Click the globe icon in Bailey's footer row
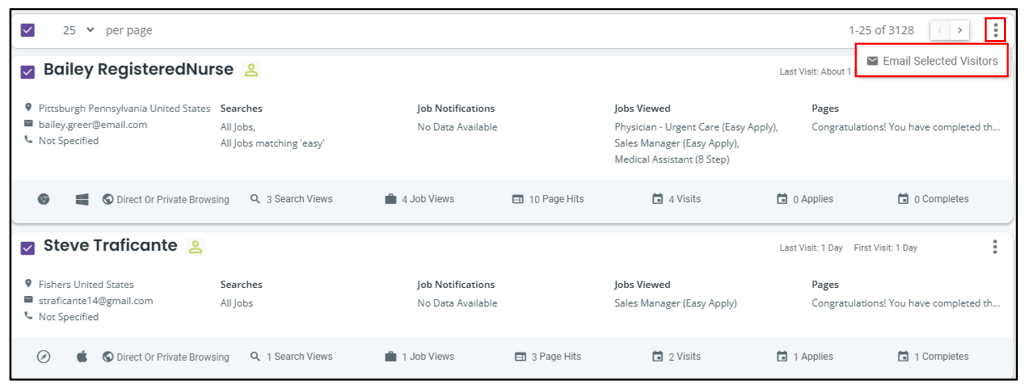This screenshot has height=386, width=1025. click(109, 199)
